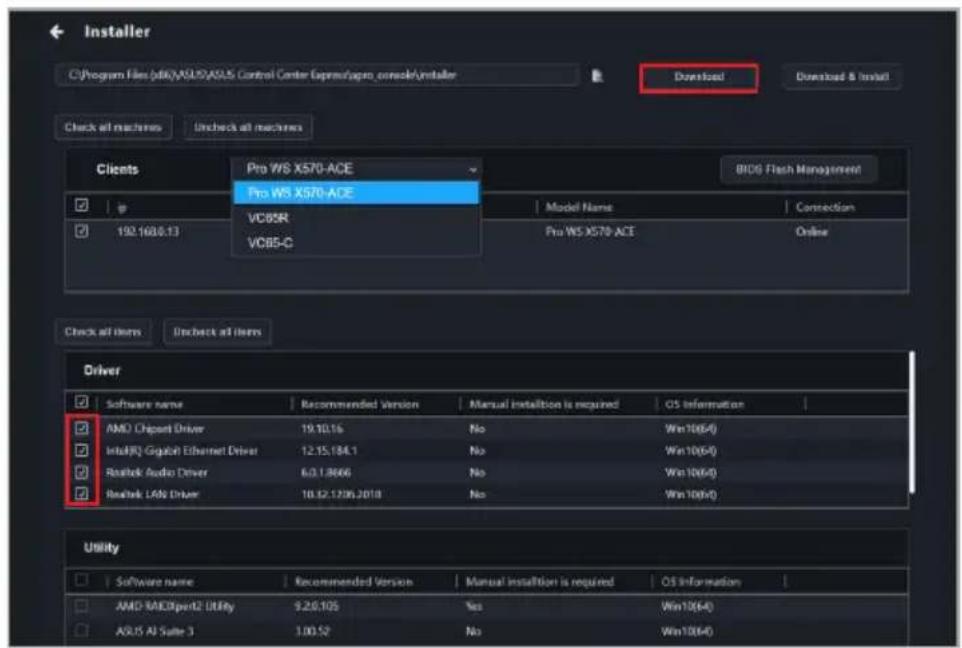Click the OS Information header in the Driver table
The height and width of the screenshot is (648, 962).
point(704,404)
